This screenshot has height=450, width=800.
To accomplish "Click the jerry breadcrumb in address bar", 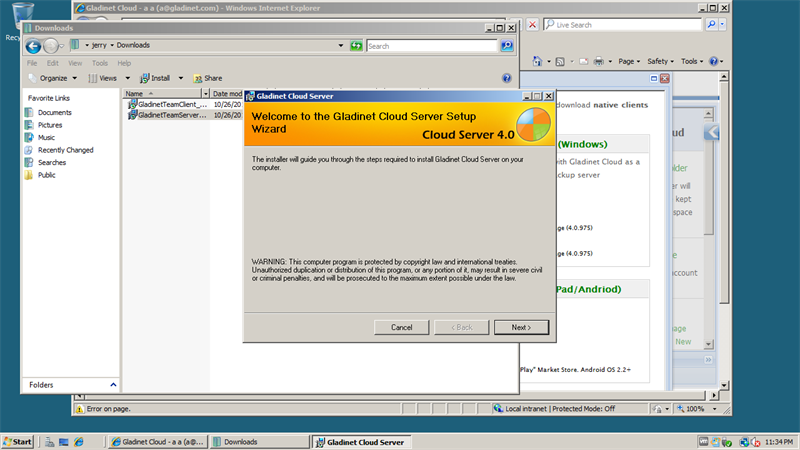I will point(99,45).
